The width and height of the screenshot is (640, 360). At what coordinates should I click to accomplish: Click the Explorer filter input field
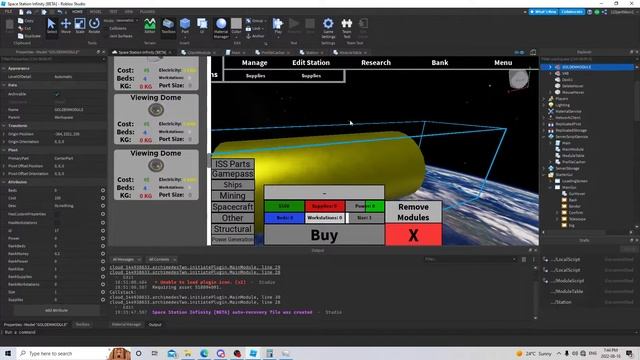(588, 59)
